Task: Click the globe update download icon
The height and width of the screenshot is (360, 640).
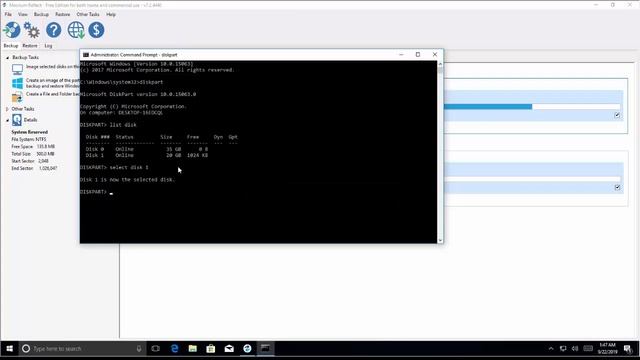Action: (x=76, y=30)
